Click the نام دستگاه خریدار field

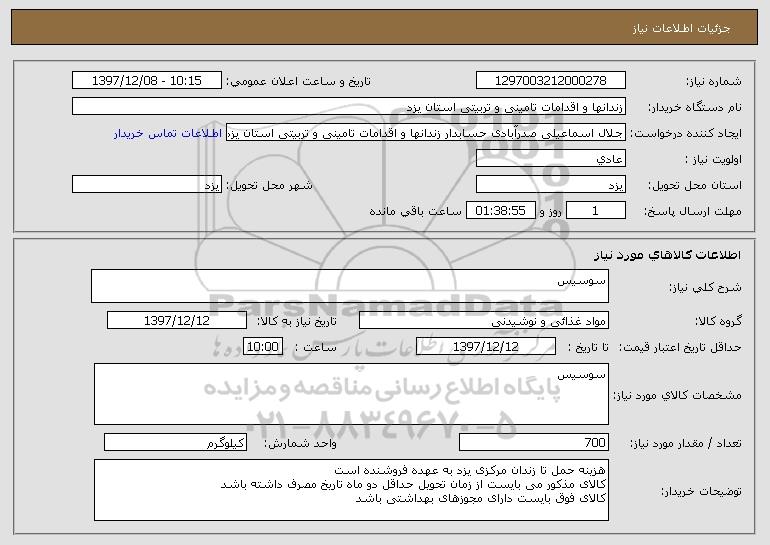349,107
